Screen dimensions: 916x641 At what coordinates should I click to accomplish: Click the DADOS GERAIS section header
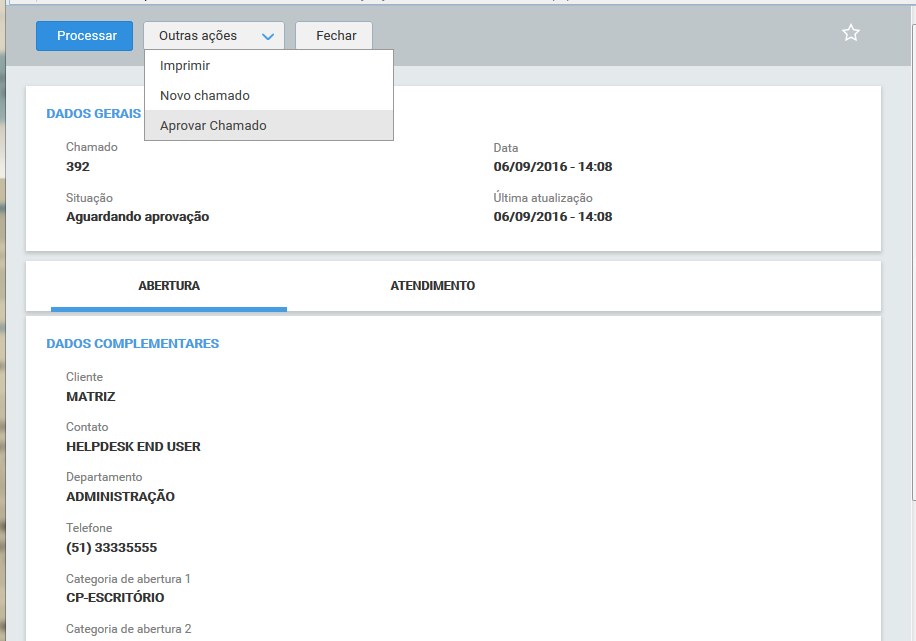(93, 113)
